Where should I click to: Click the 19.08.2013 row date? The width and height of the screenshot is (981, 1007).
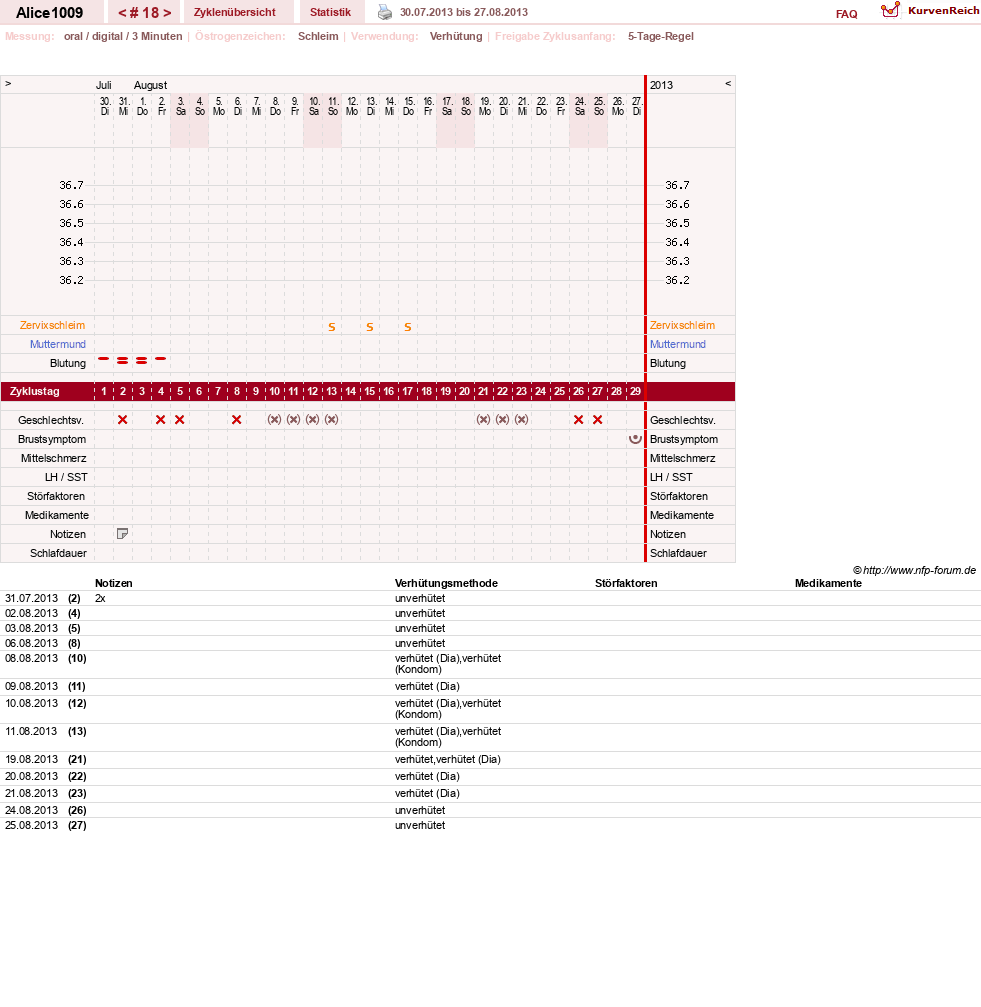31,759
